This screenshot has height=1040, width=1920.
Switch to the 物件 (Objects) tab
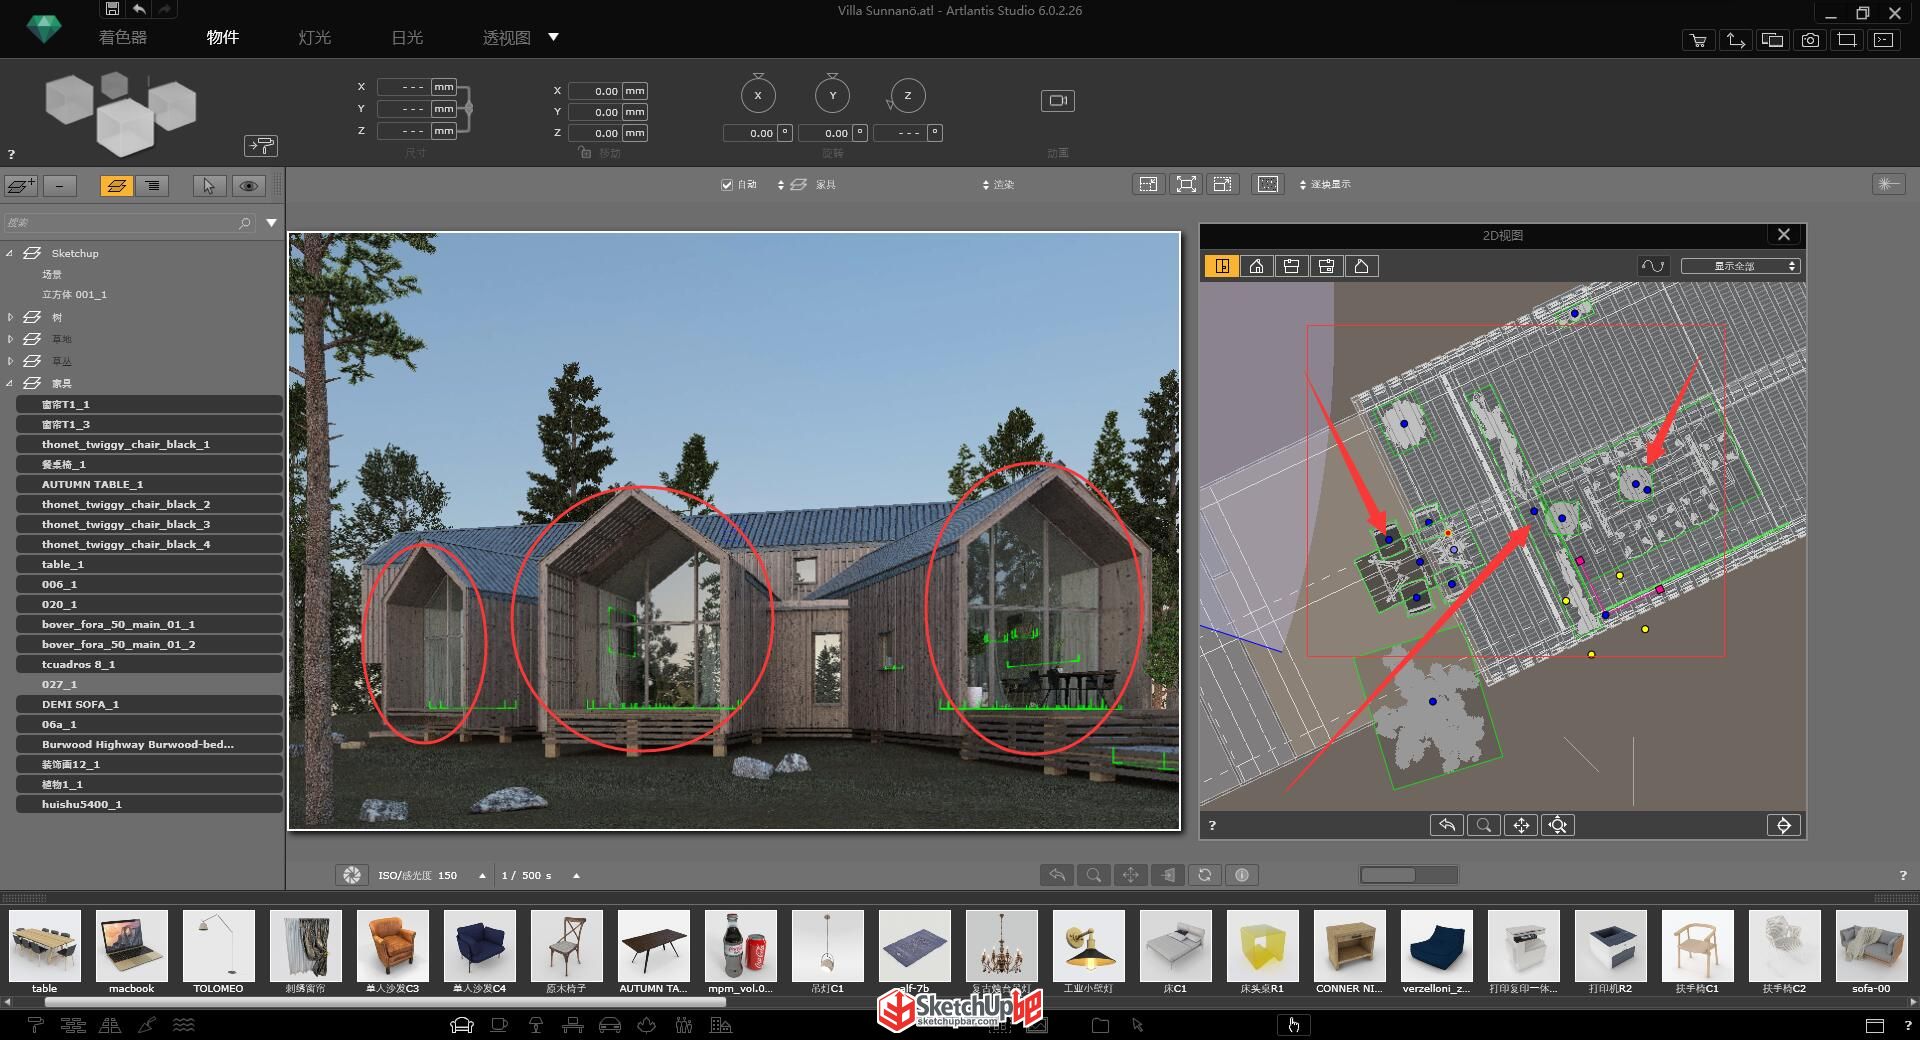click(x=222, y=37)
